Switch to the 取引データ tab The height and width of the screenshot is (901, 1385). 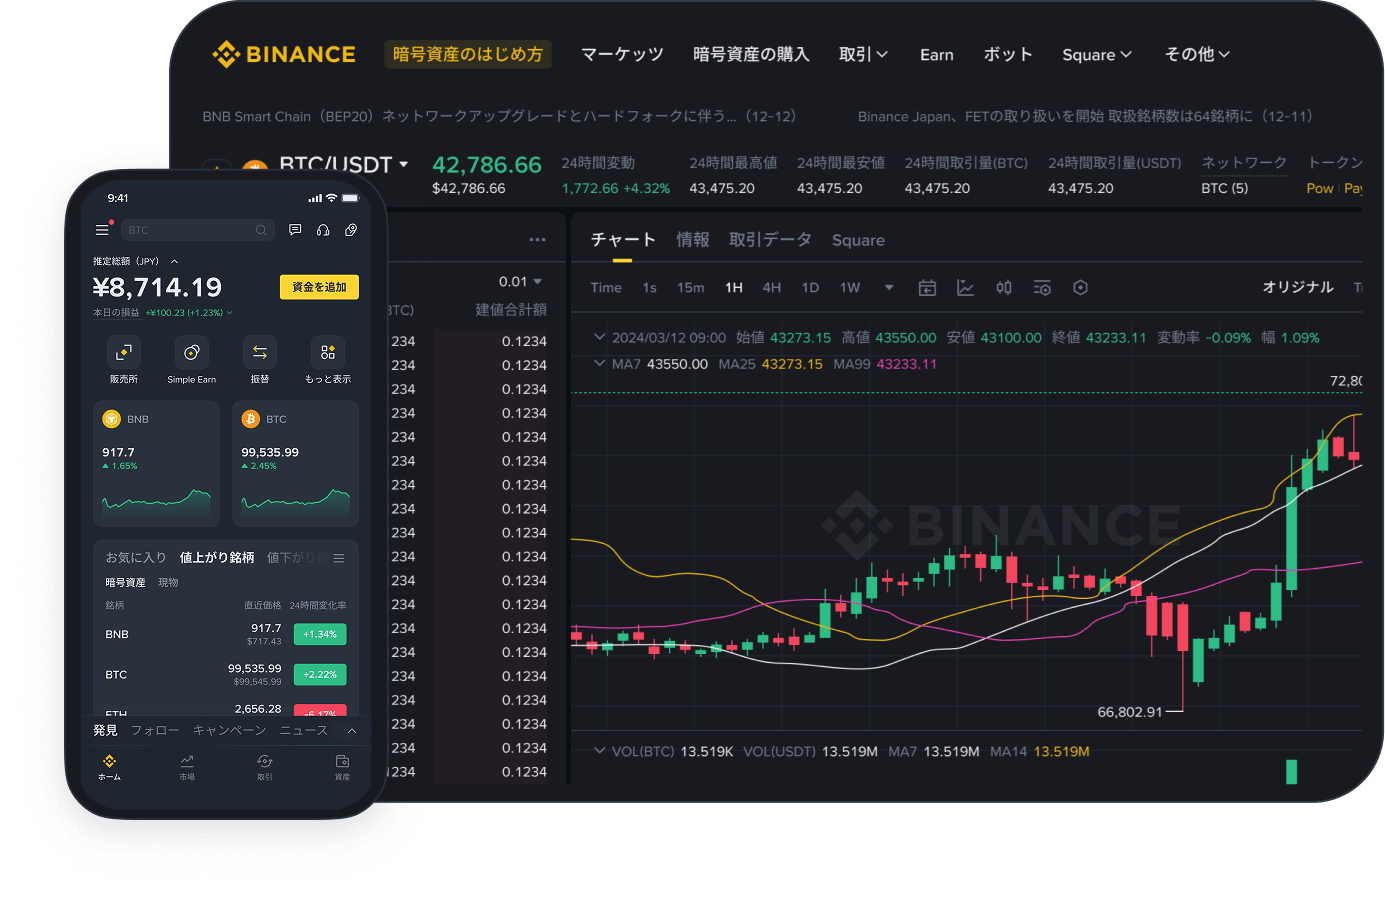(769, 240)
